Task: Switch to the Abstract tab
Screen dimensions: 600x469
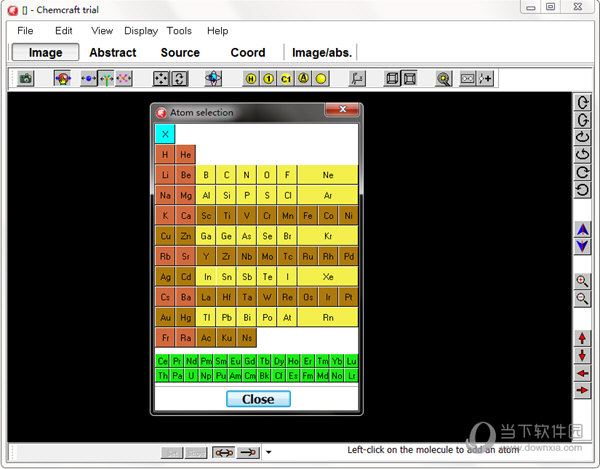Action: (112, 52)
